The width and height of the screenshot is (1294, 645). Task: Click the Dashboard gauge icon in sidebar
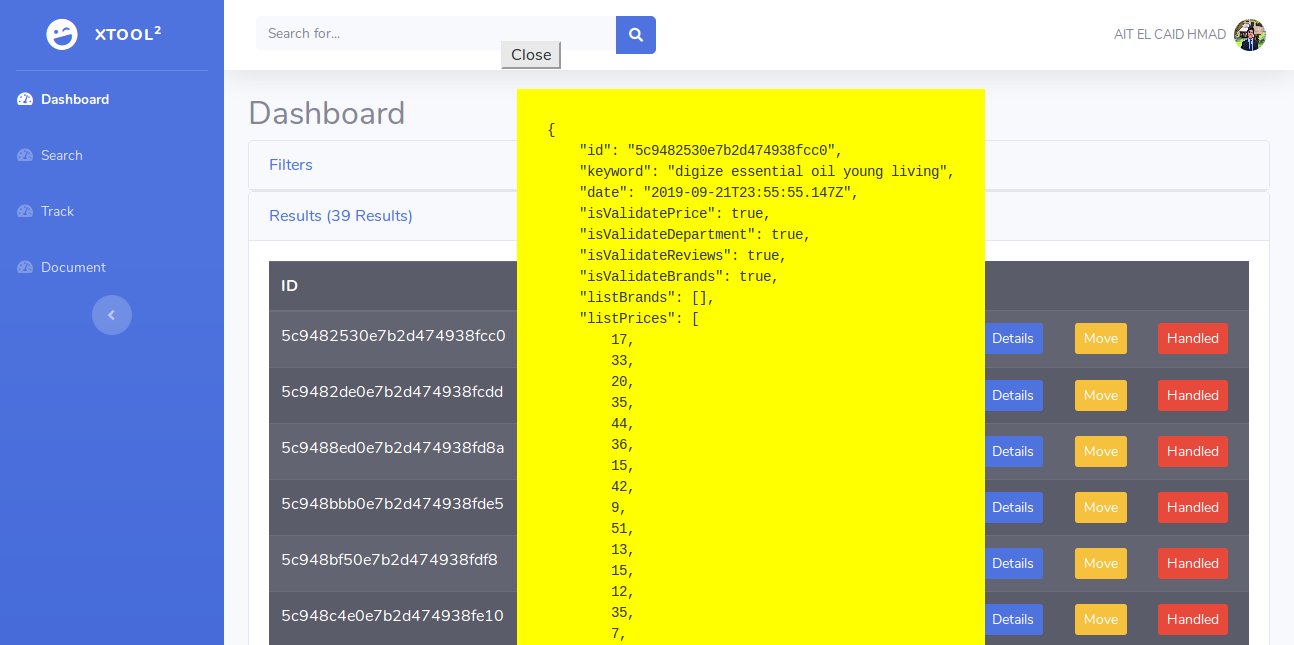click(25, 99)
